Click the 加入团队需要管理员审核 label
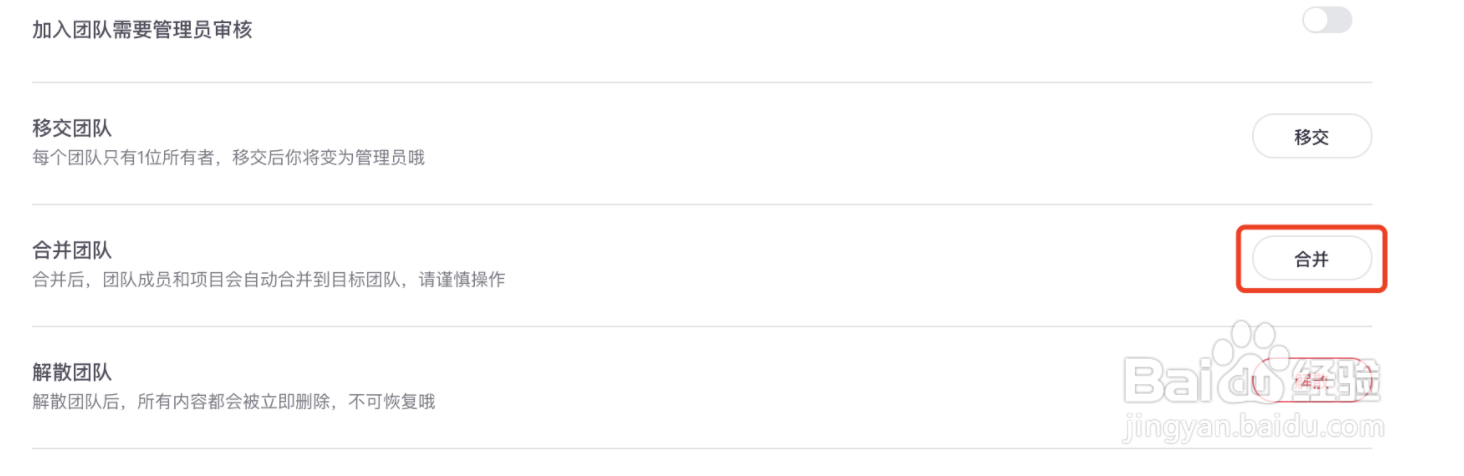Viewport: 1464px width, 476px height. click(142, 30)
